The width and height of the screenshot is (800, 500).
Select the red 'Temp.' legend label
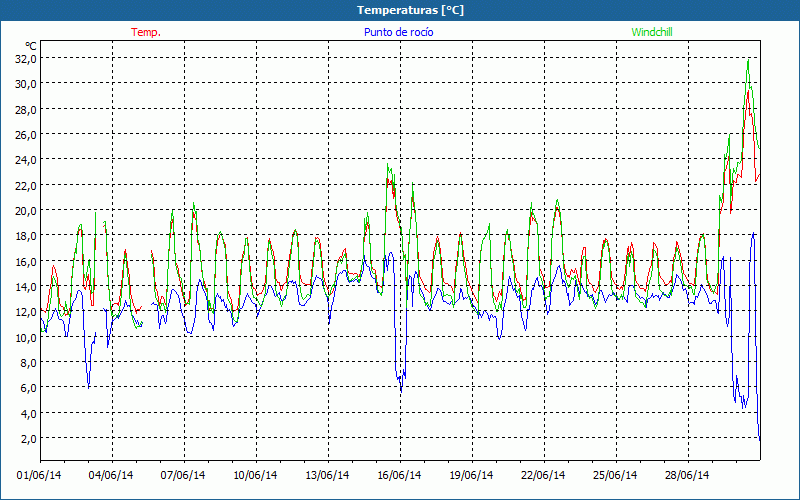pyautogui.click(x=146, y=32)
